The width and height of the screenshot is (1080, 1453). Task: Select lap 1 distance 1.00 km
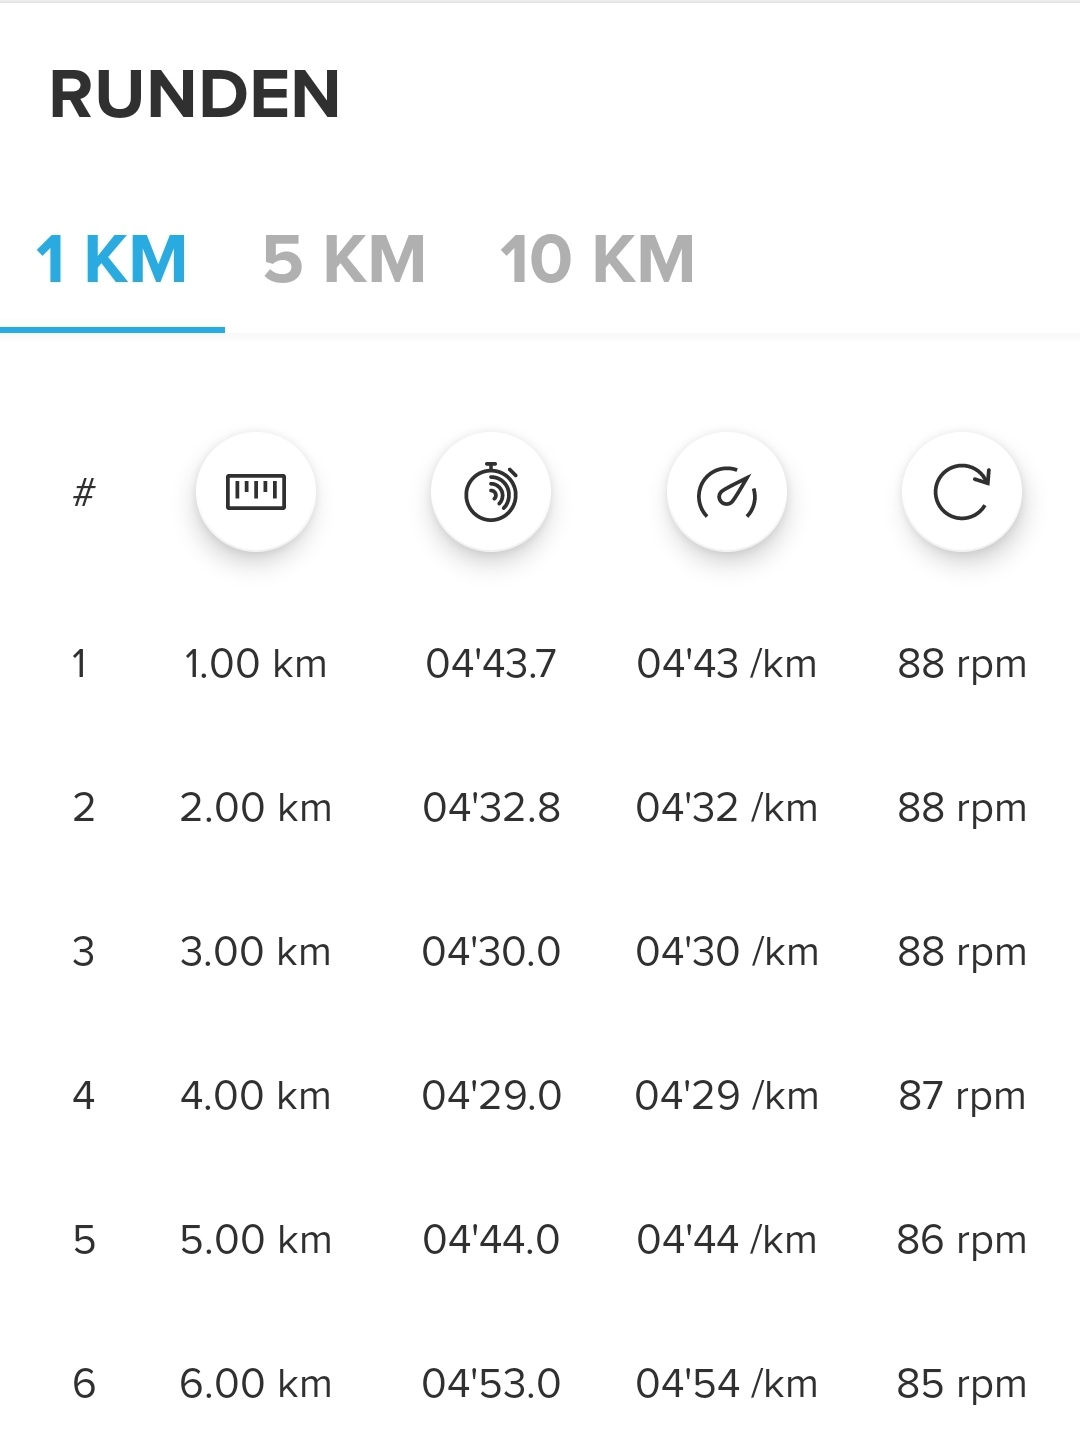click(x=256, y=664)
